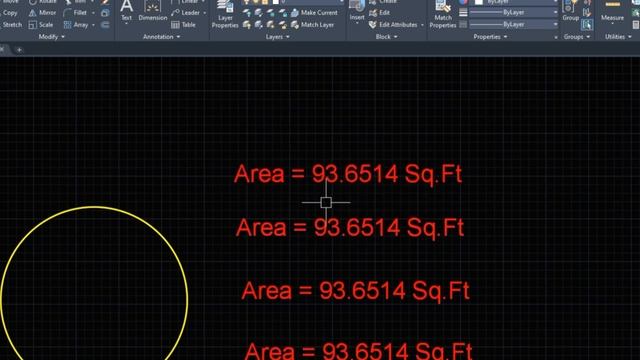The width and height of the screenshot is (640, 360).
Task: Select the third Area = 93.6514 Sq.Ft text
Action: (355, 291)
